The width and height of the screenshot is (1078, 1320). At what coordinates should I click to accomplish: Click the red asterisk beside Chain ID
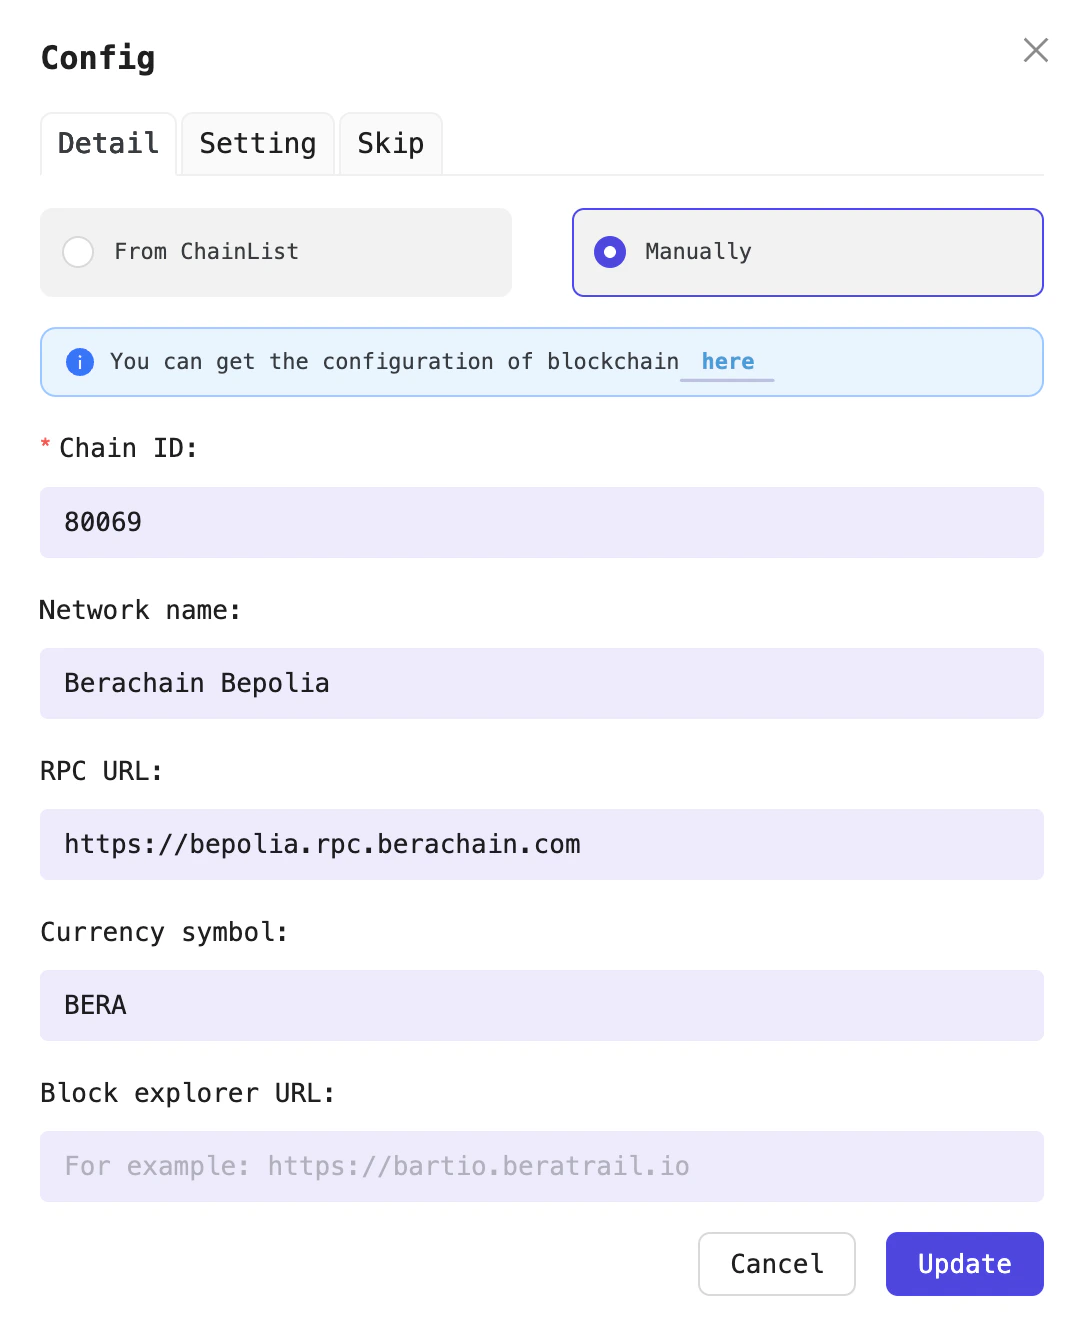(x=44, y=447)
